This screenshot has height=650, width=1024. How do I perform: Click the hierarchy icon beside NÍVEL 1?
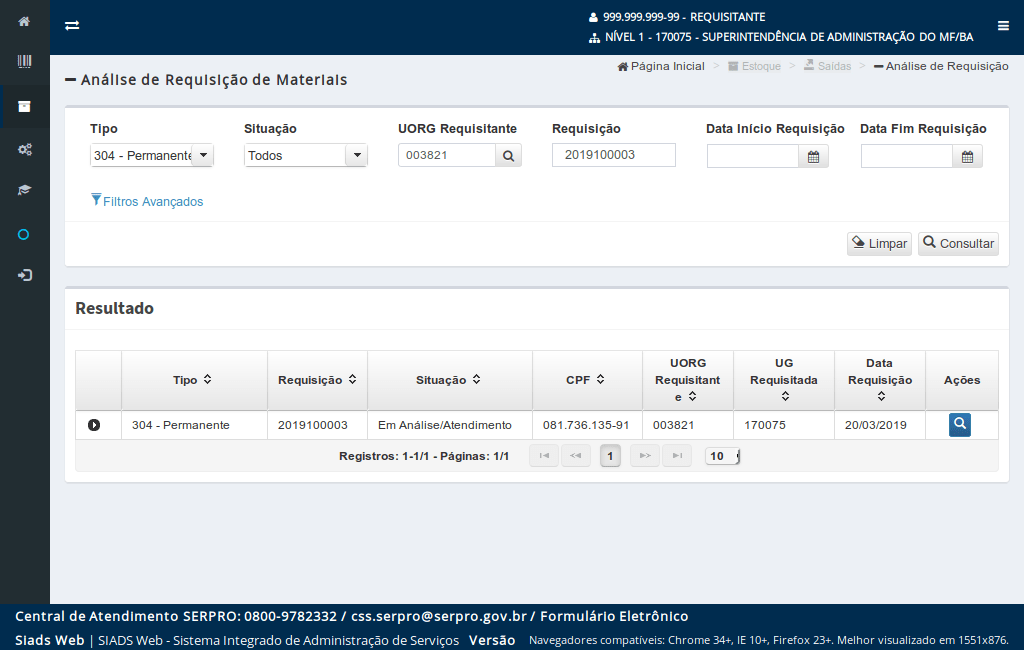[x=594, y=38]
